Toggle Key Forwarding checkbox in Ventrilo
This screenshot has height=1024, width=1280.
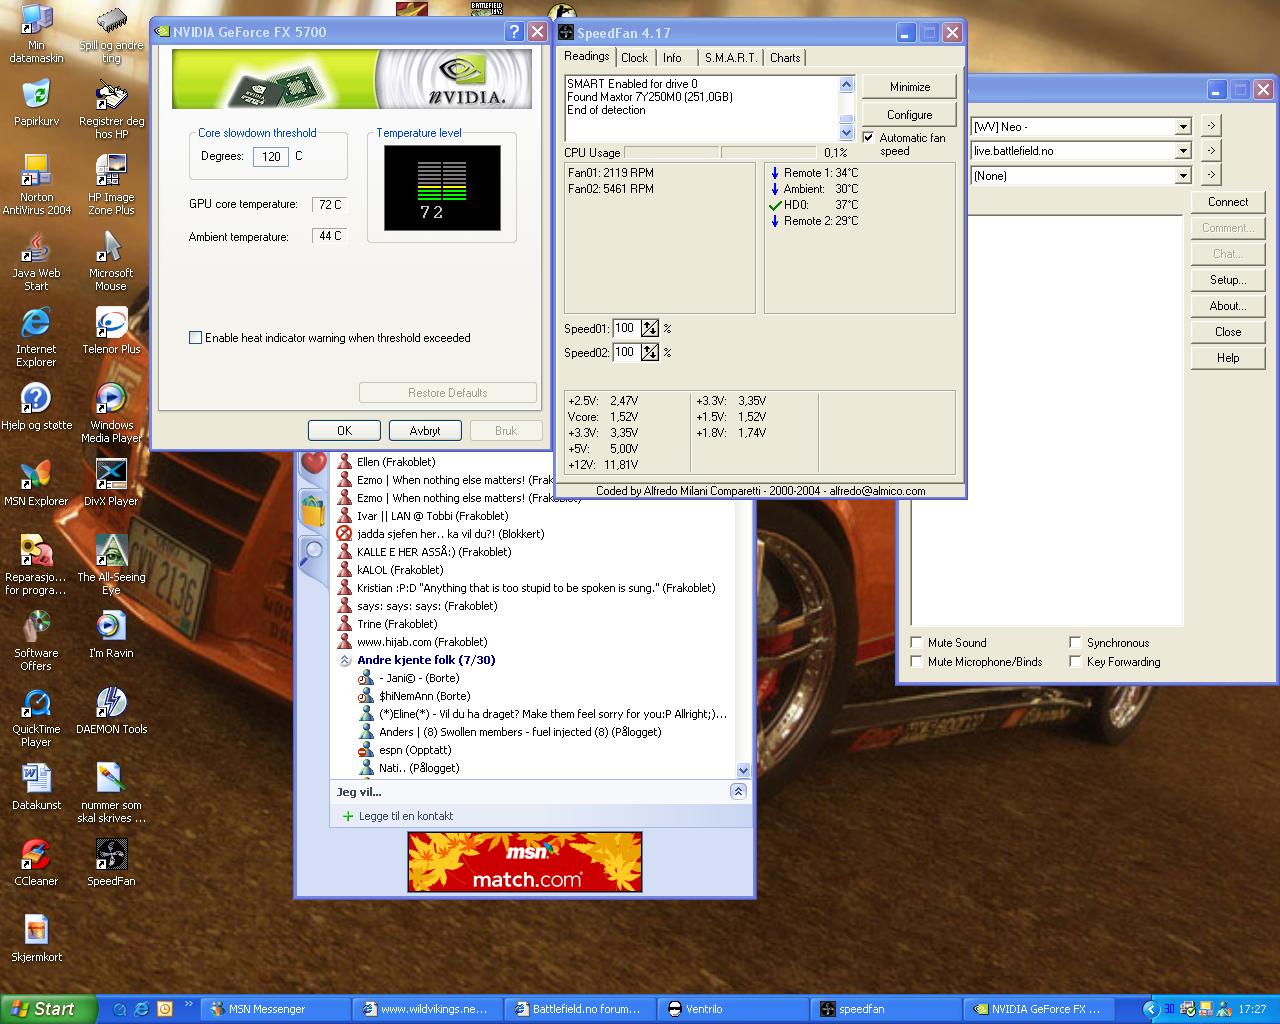(1075, 662)
